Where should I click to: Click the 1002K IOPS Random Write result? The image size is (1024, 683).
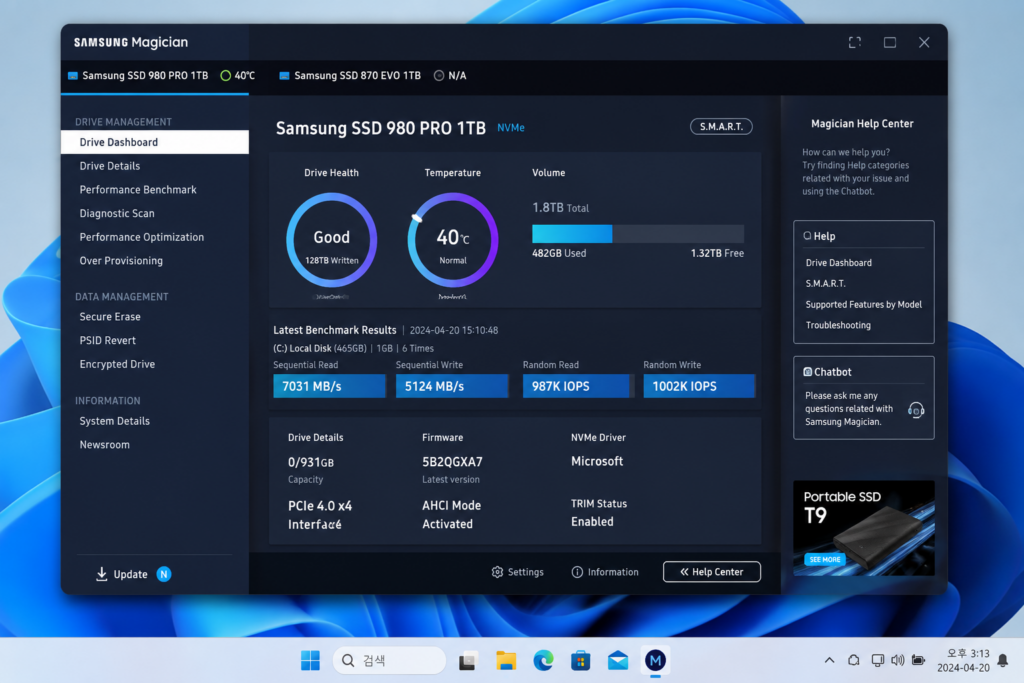tap(699, 386)
